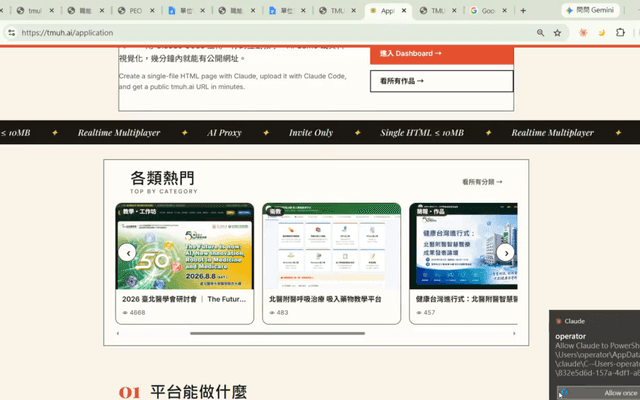640x400 pixels.
Task: Click the eye icon beside 4668 views
Action: [125, 313]
